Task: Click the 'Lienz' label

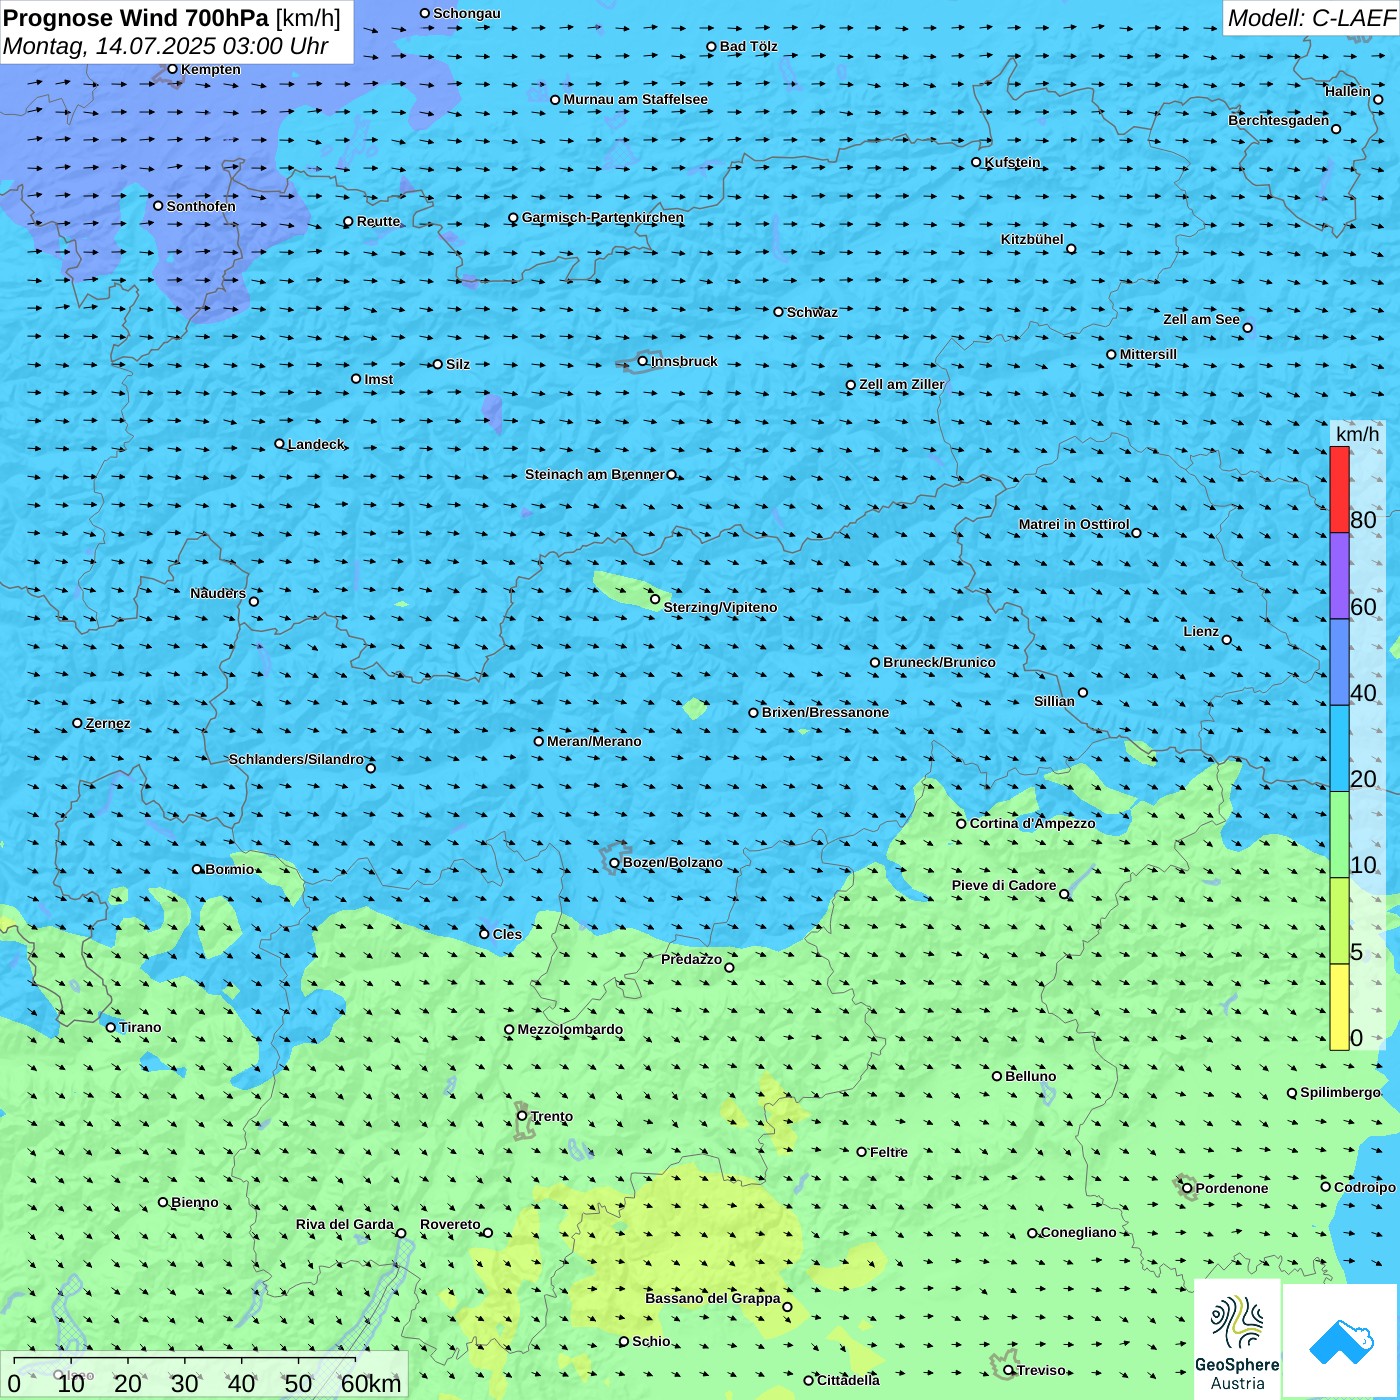Action: coord(1201,631)
